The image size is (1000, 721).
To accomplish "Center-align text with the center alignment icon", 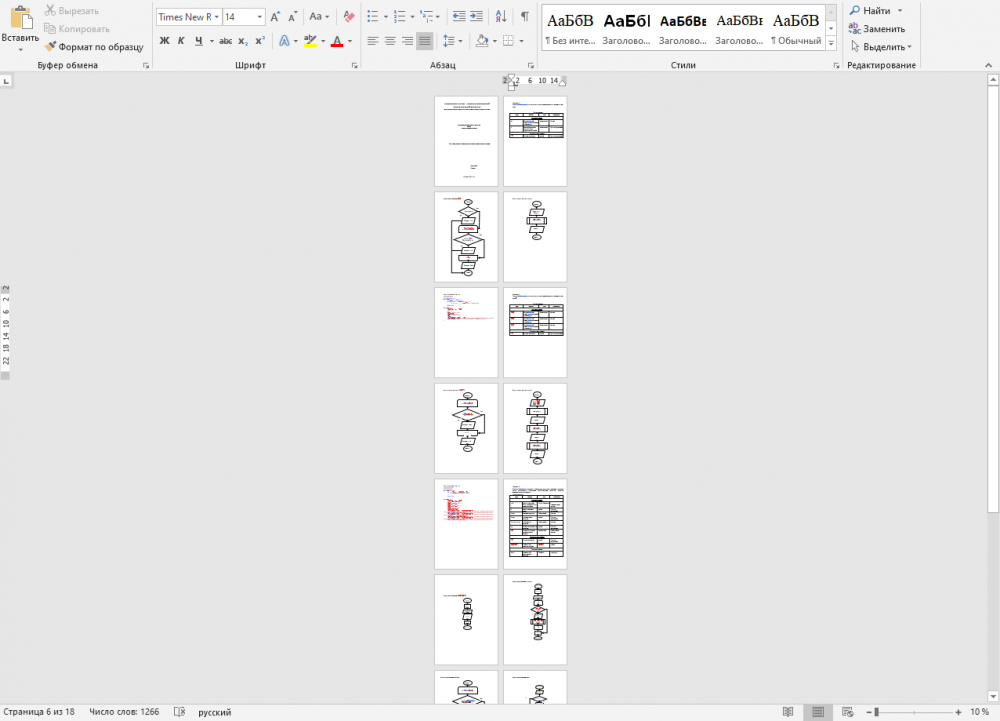I will coord(390,41).
